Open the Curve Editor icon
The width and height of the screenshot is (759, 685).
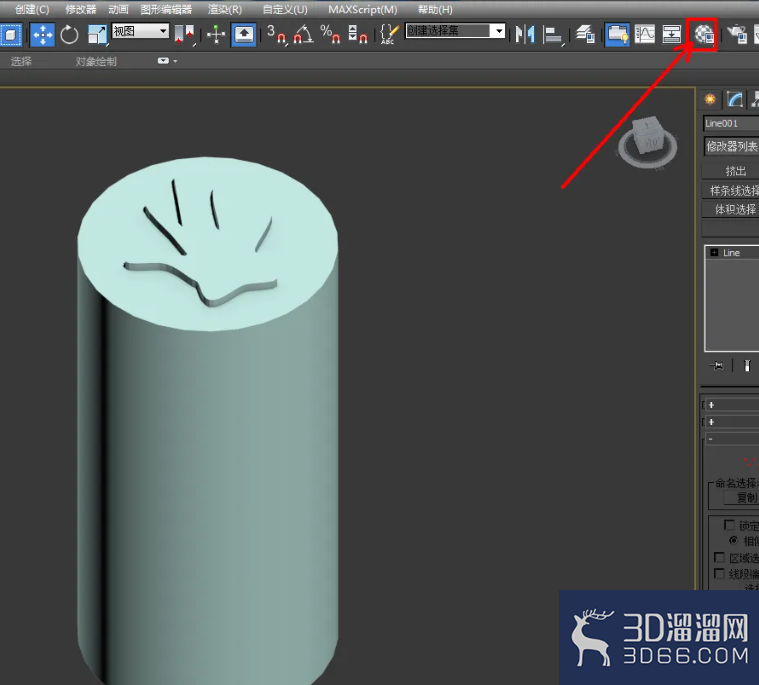(645, 34)
